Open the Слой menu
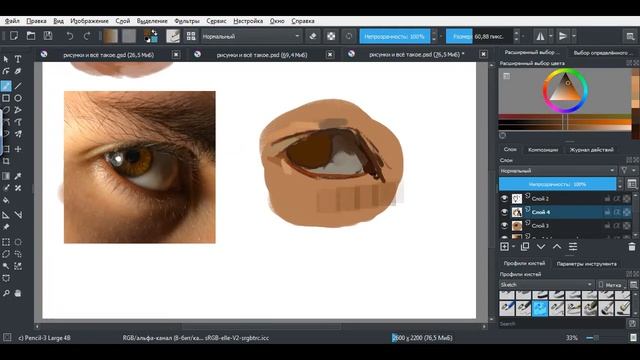640x360 pixels. tap(122, 21)
